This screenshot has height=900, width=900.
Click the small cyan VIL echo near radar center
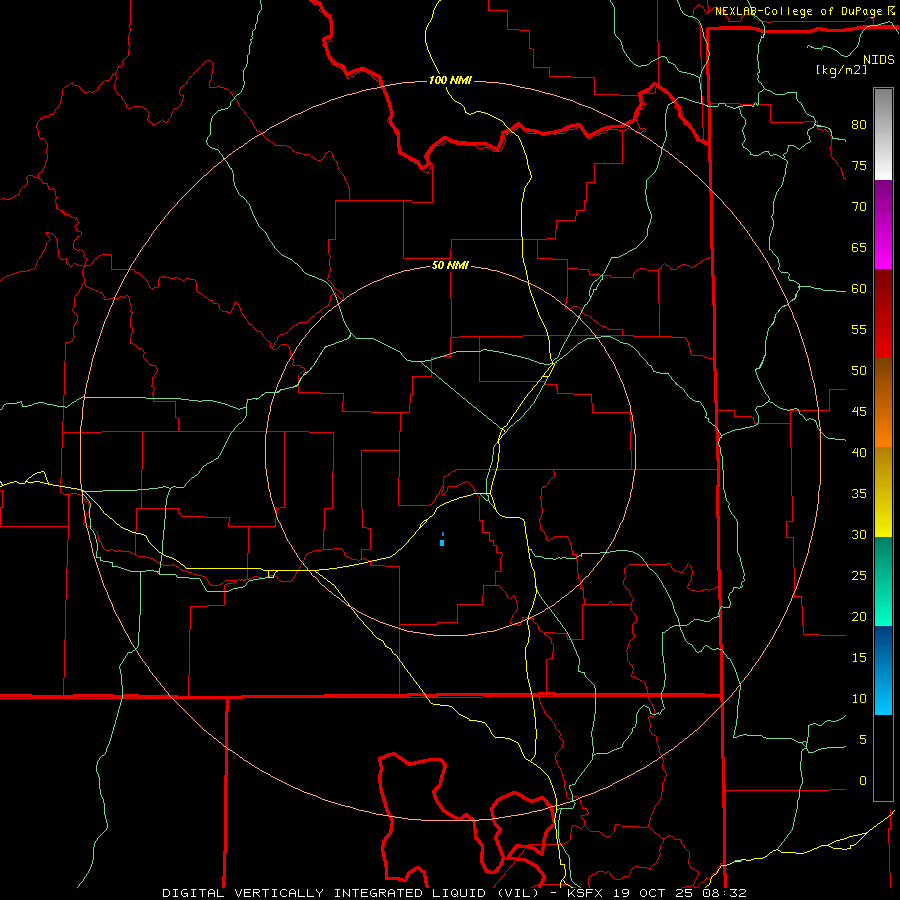point(442,539)
